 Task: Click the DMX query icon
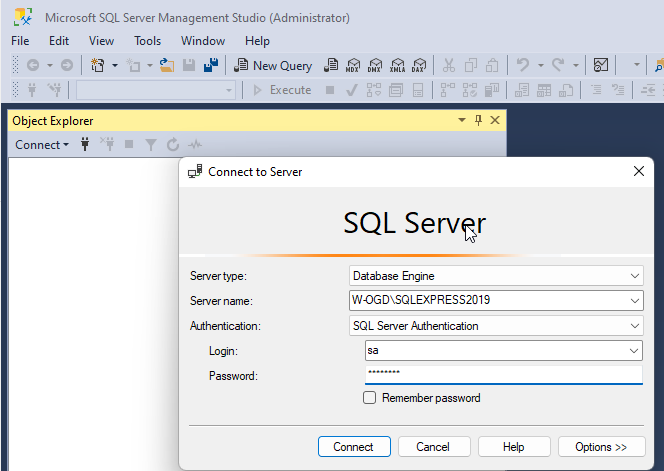tap(375, 65)
